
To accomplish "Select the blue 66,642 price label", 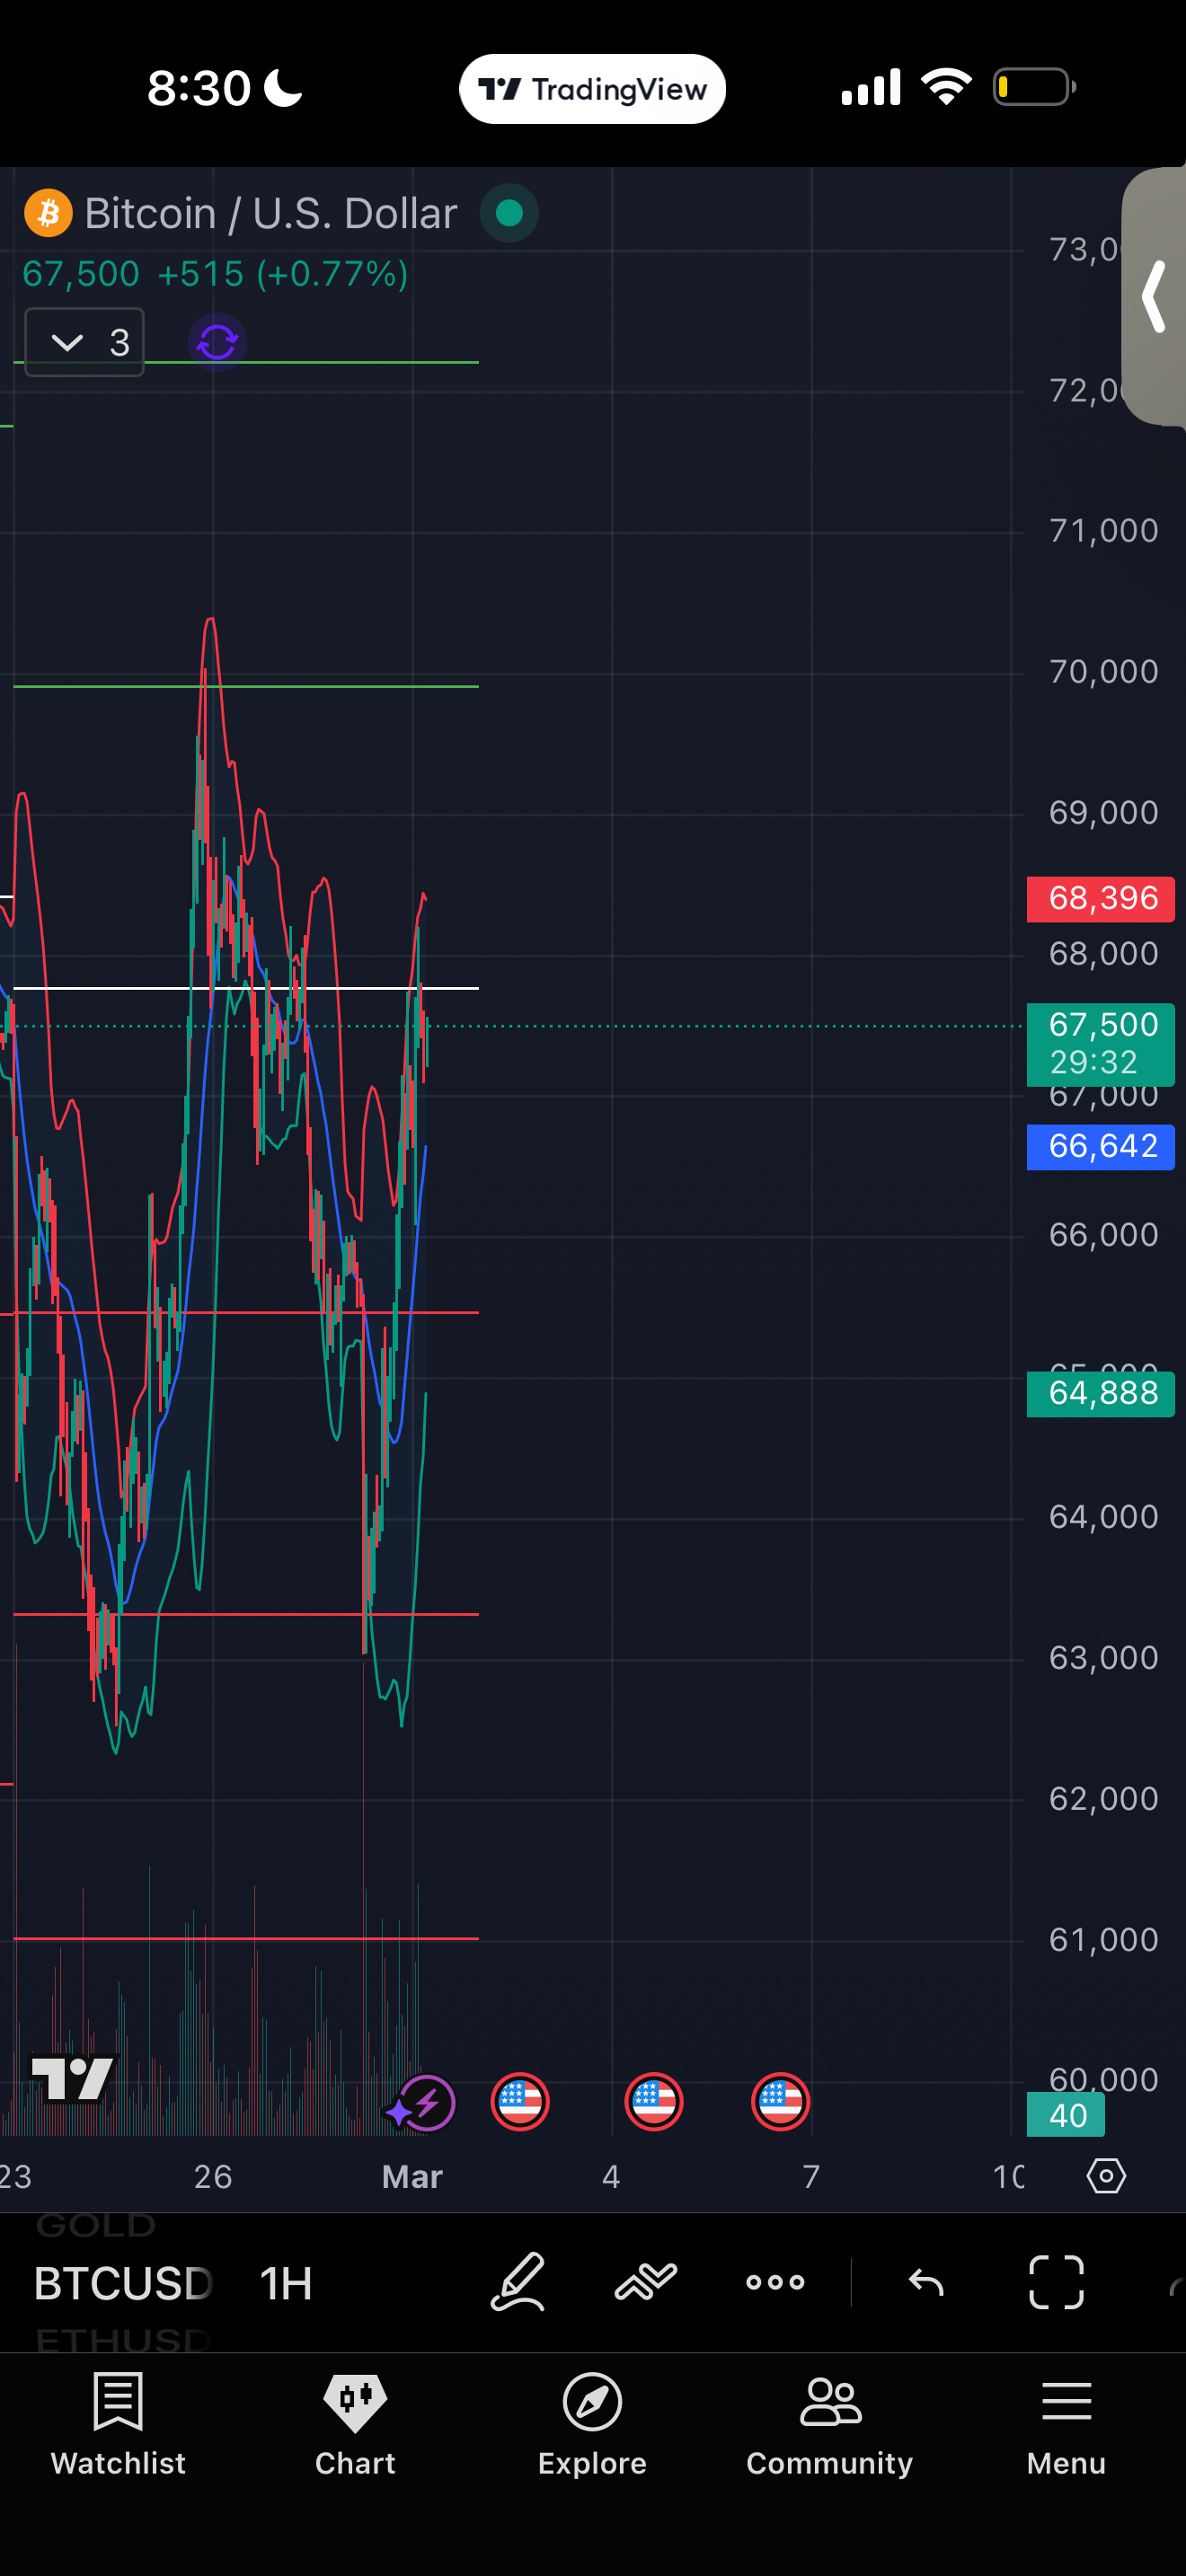I will 1101,1146.
